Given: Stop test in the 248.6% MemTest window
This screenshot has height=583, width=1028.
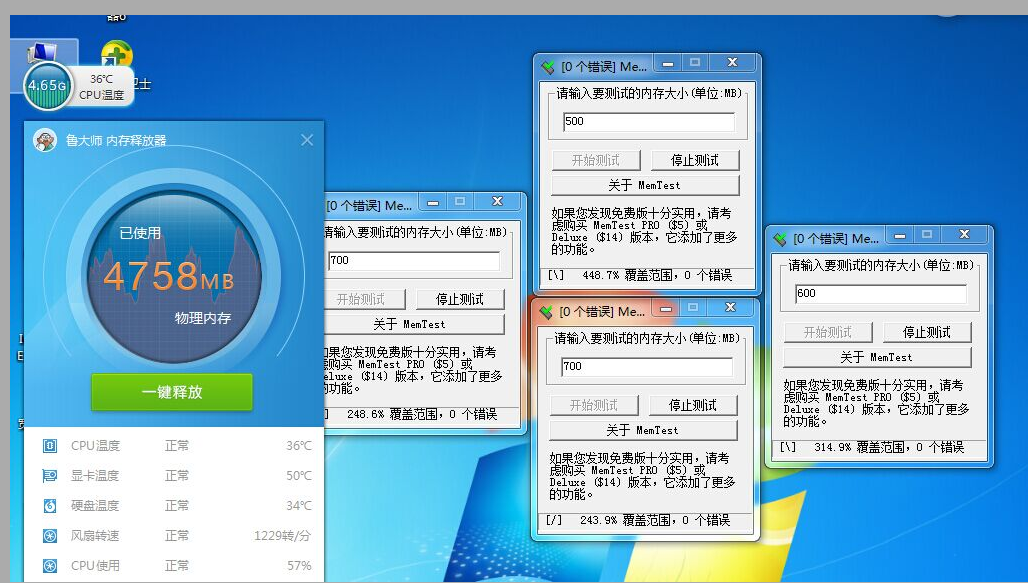Looking at the screenshot, I should [460, 300].
